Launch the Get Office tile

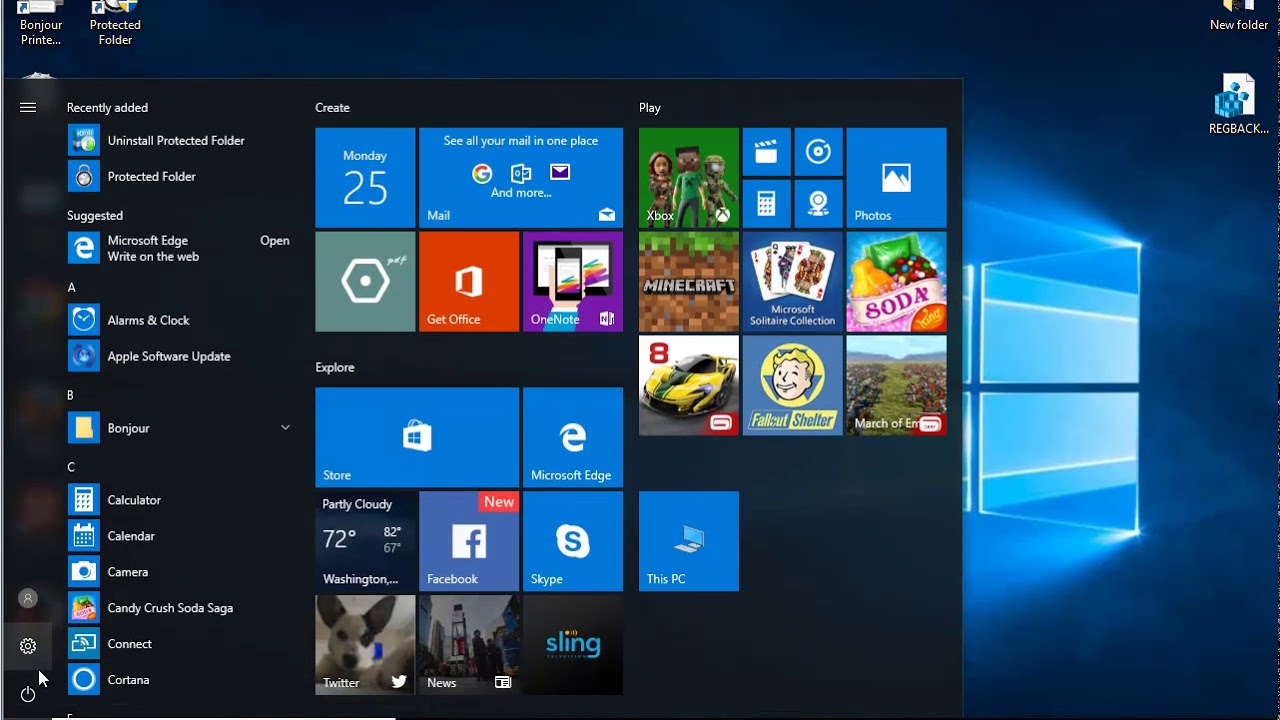point(469,282)
